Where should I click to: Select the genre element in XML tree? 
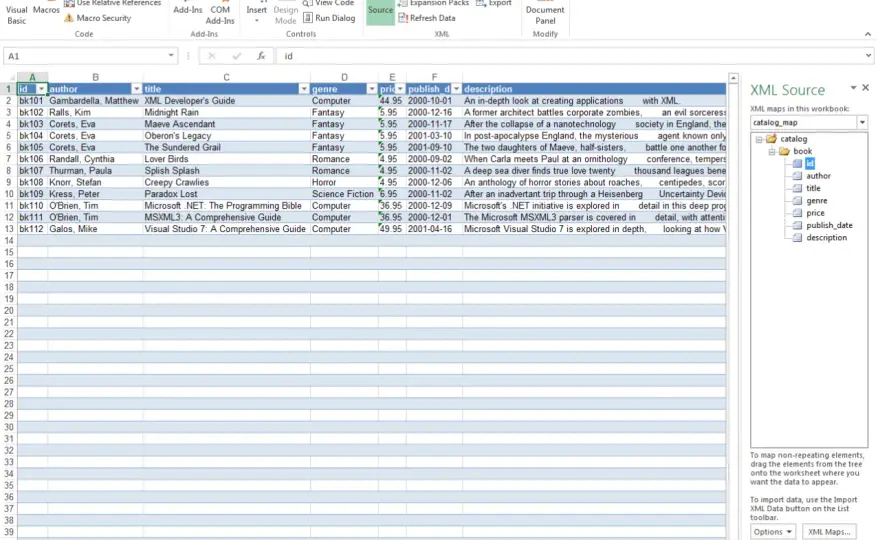817,200
